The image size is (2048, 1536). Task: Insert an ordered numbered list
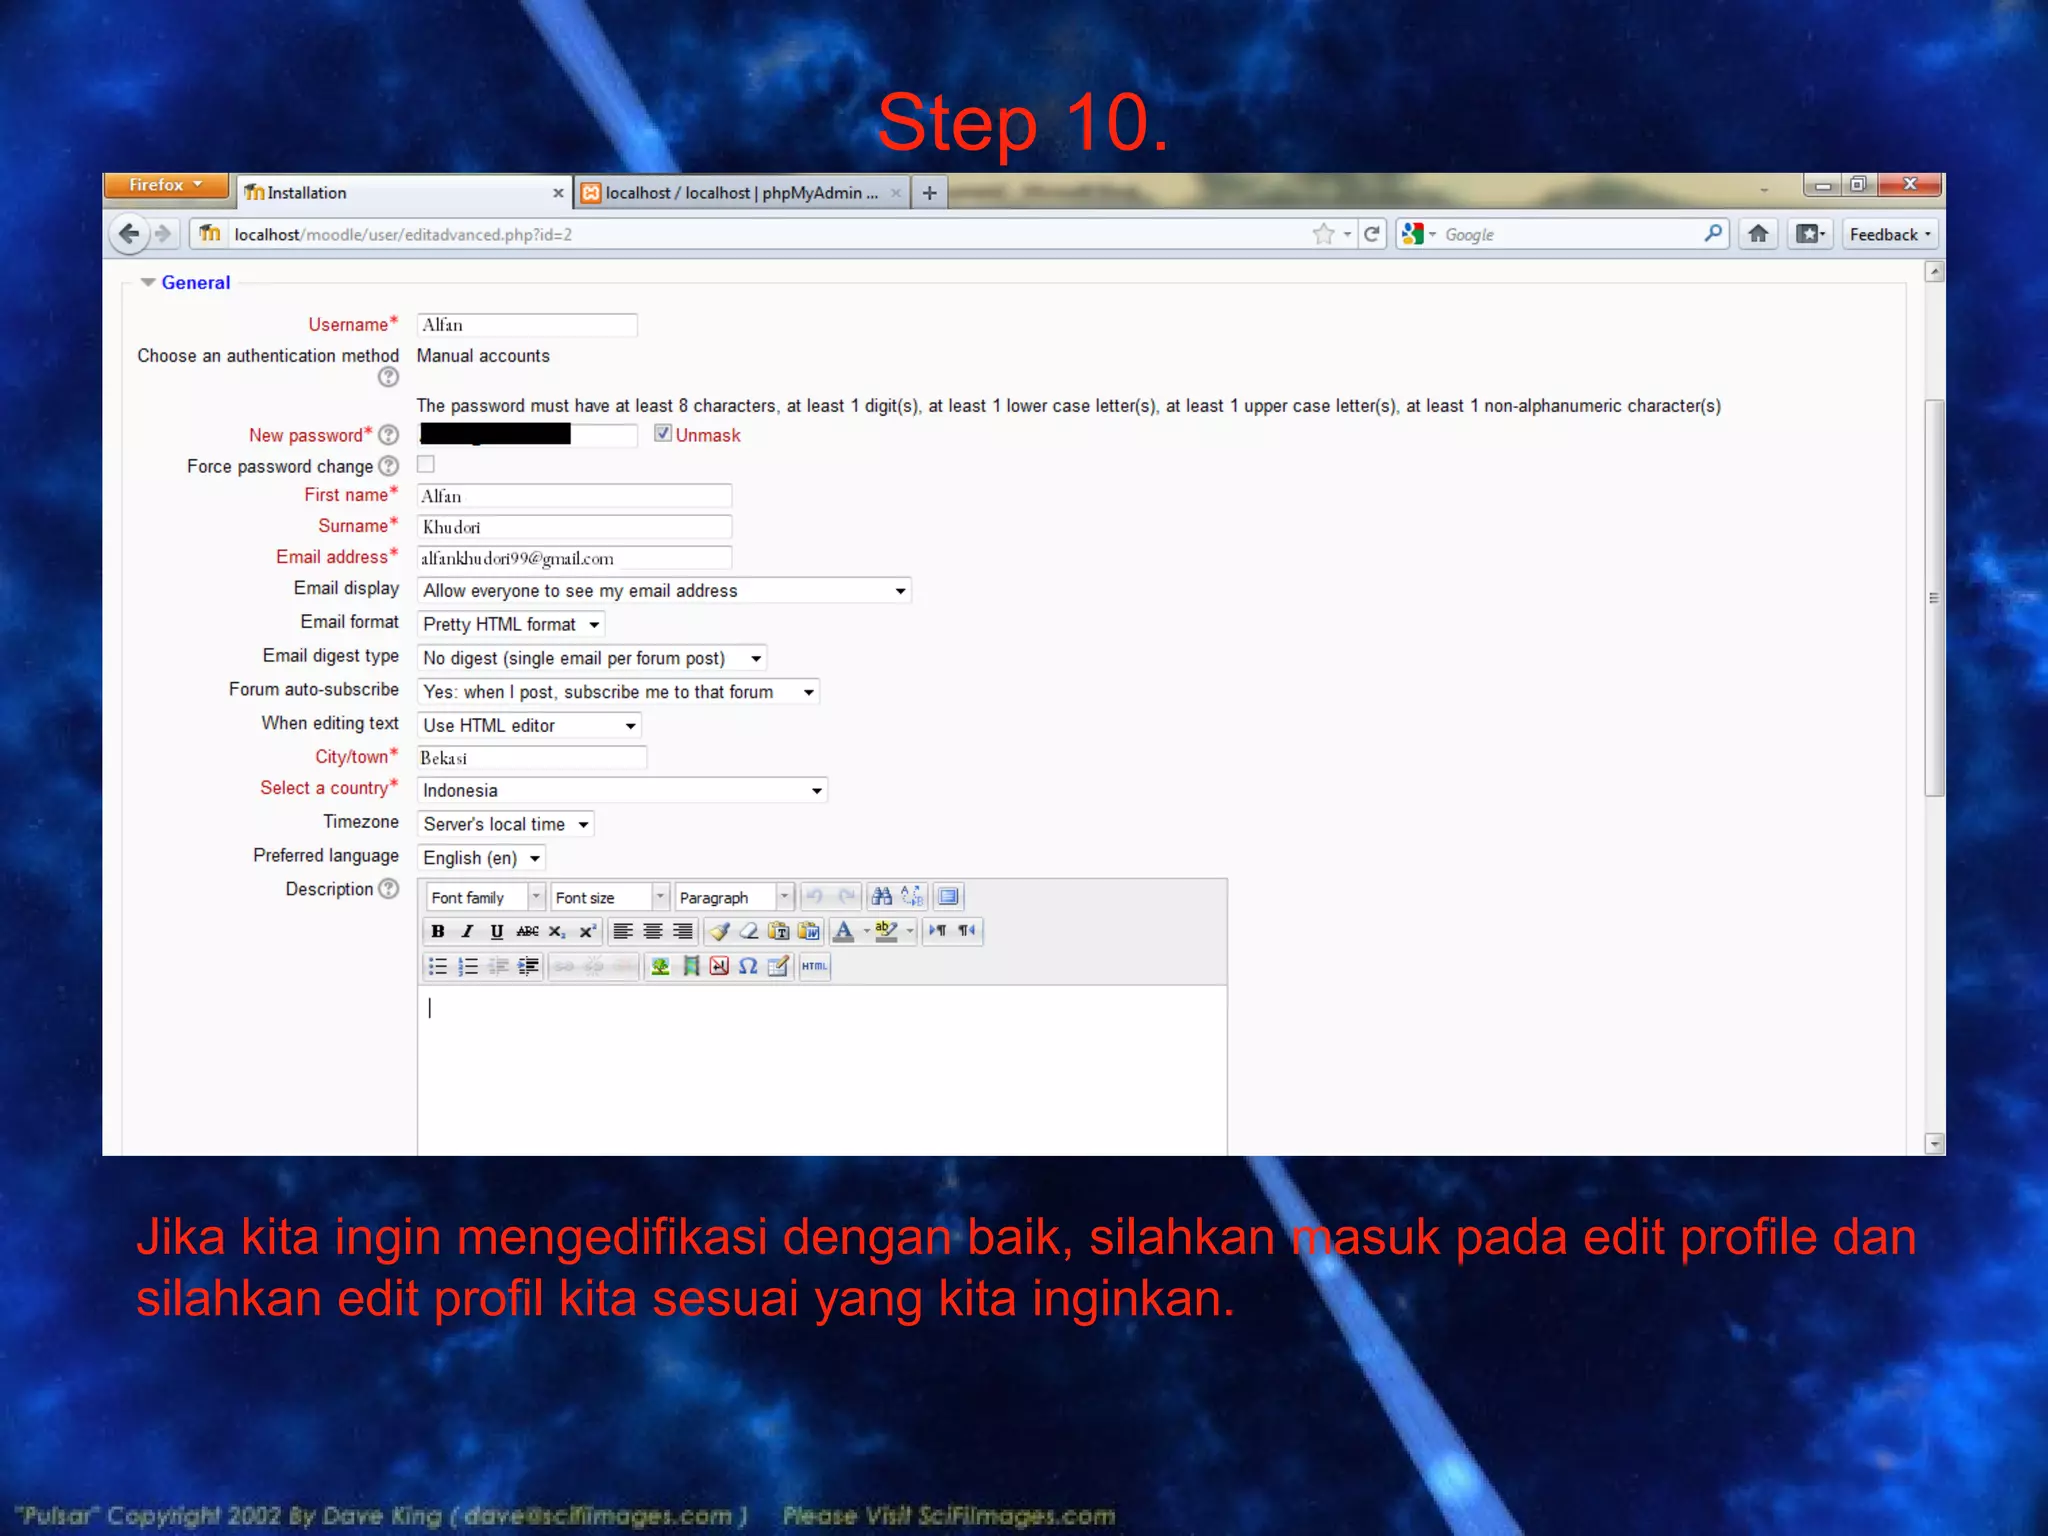467,966
